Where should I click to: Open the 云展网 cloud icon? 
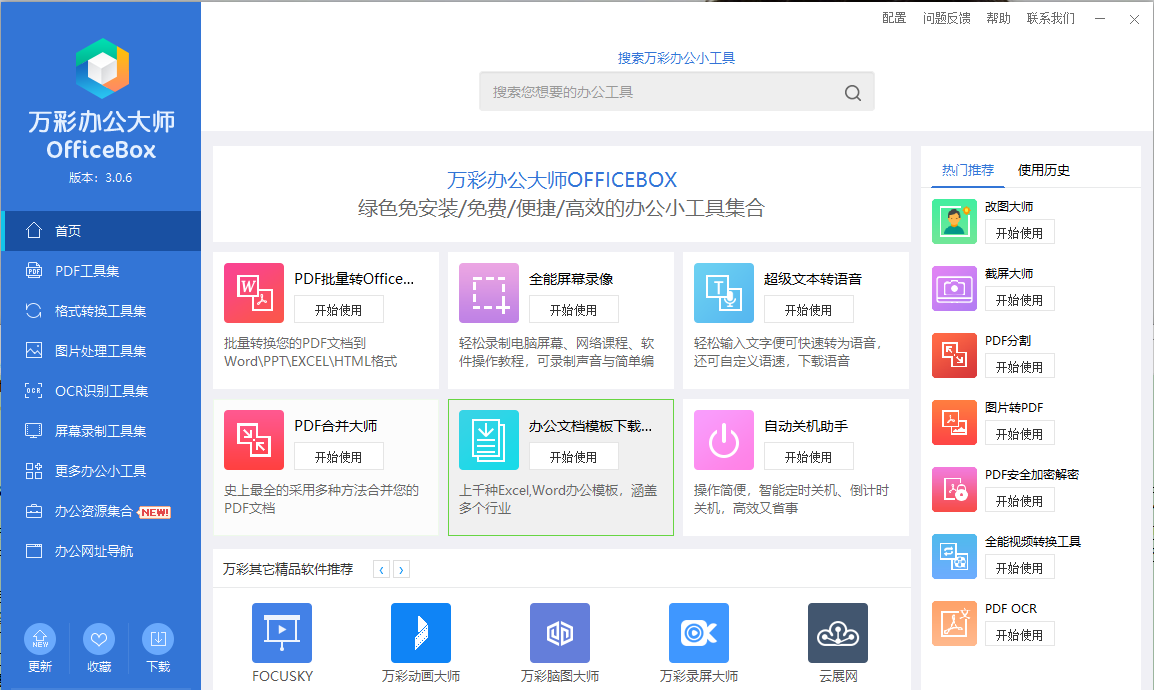pyautogui.click(x=838, y=633)
